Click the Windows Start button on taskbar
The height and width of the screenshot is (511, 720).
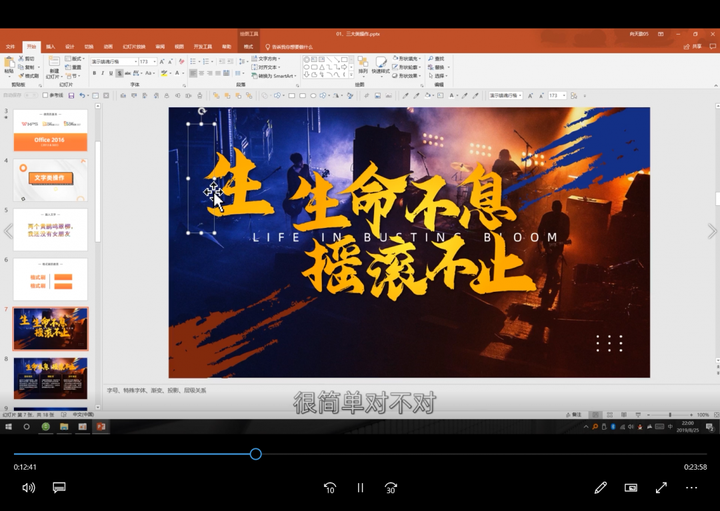pos(8,427)
